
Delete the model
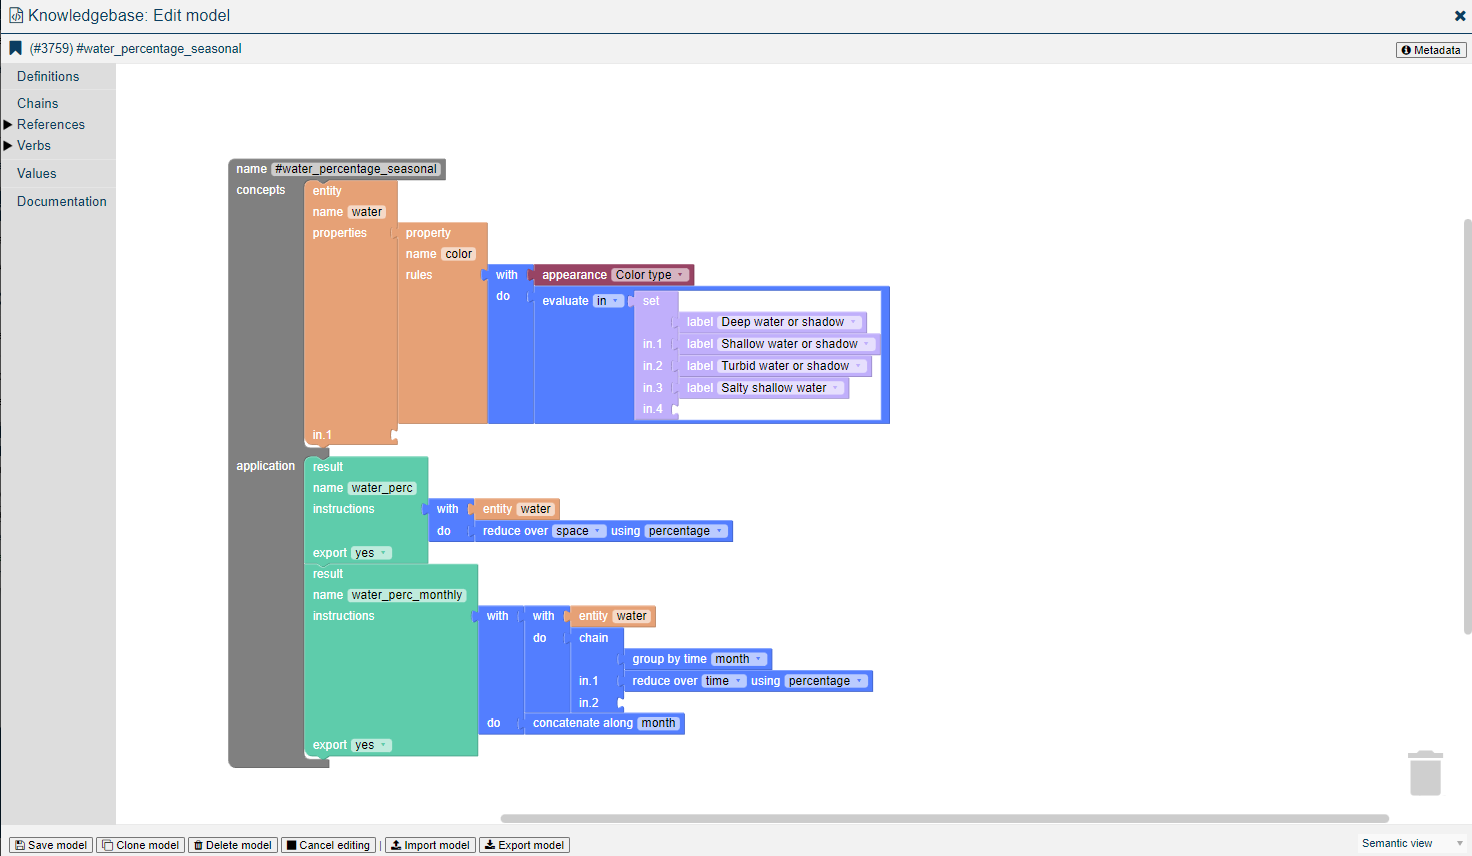[x=233, y=845]
